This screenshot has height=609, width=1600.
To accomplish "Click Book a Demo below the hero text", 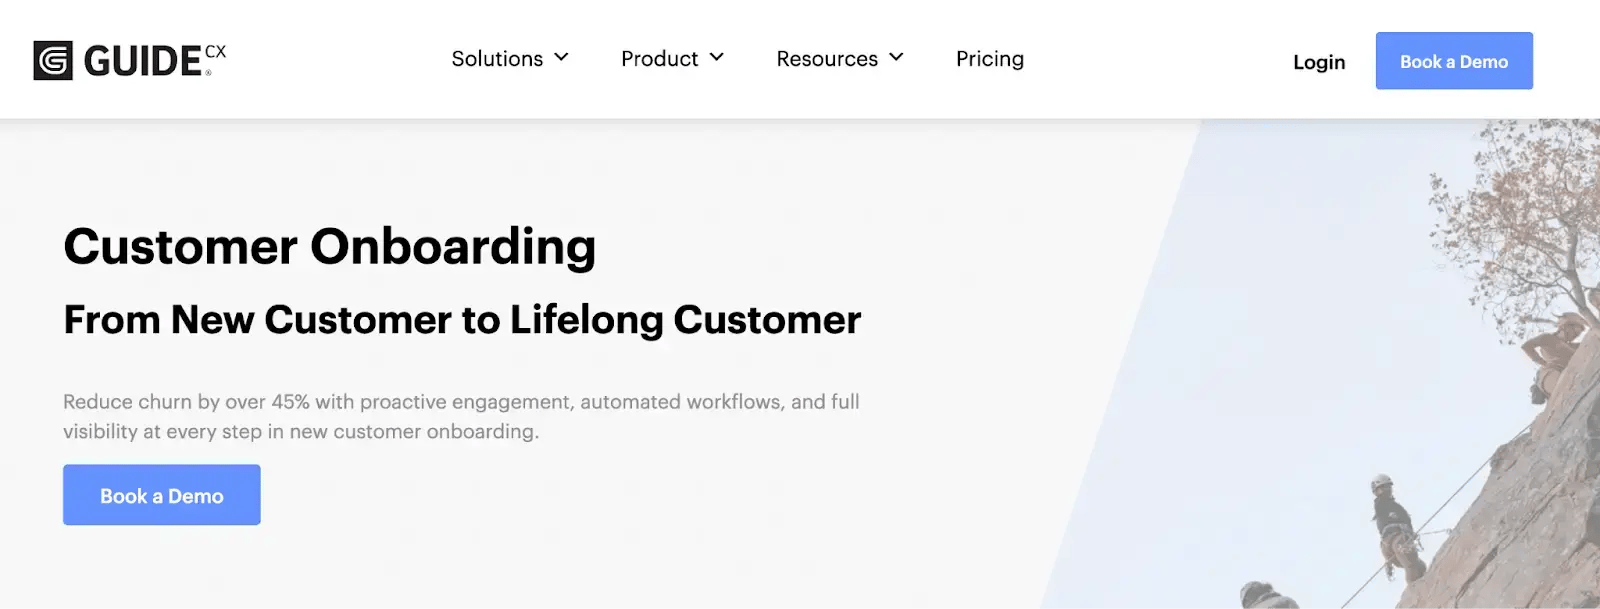I will 161,494.
